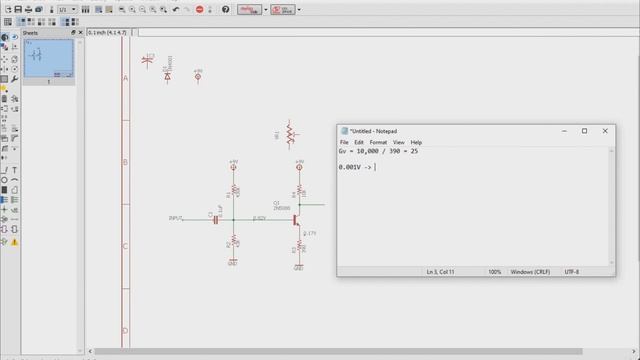The image size is (640, 360).
Task: Click the Info tool icon
Action: 4,37
